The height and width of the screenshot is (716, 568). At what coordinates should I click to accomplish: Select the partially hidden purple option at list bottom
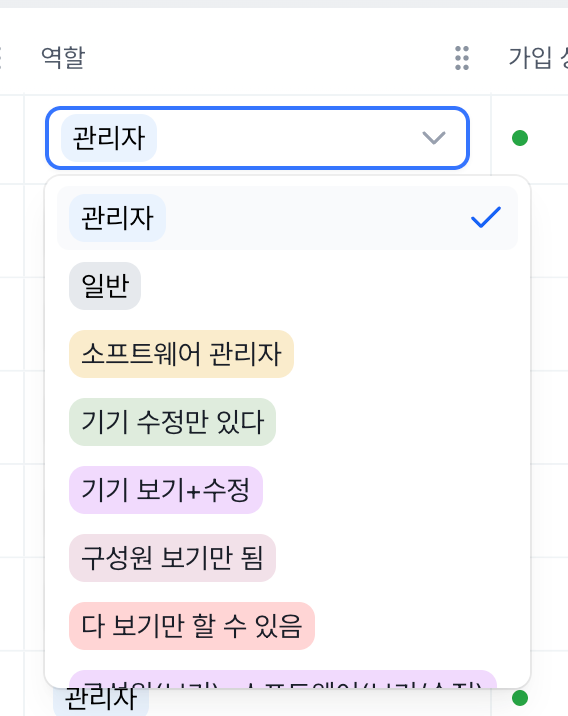pyautogui.click(x=283, y=679)
